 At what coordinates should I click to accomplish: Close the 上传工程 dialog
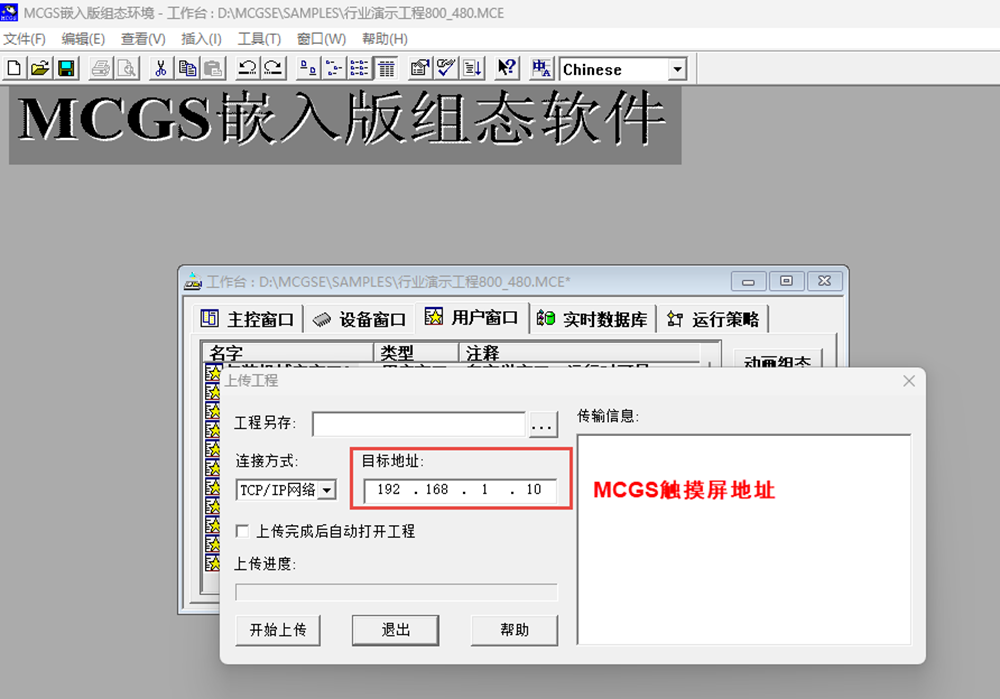(909, 381)
